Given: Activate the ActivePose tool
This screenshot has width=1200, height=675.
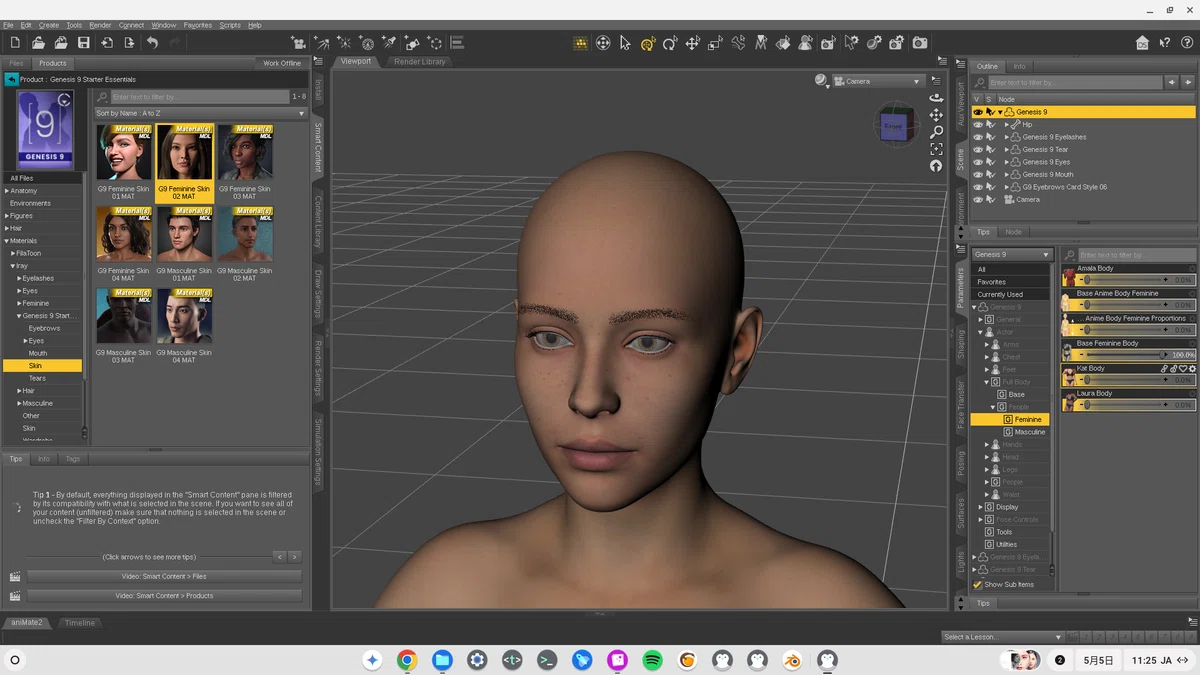Looking at the screenshot, I should click(738, 43).
